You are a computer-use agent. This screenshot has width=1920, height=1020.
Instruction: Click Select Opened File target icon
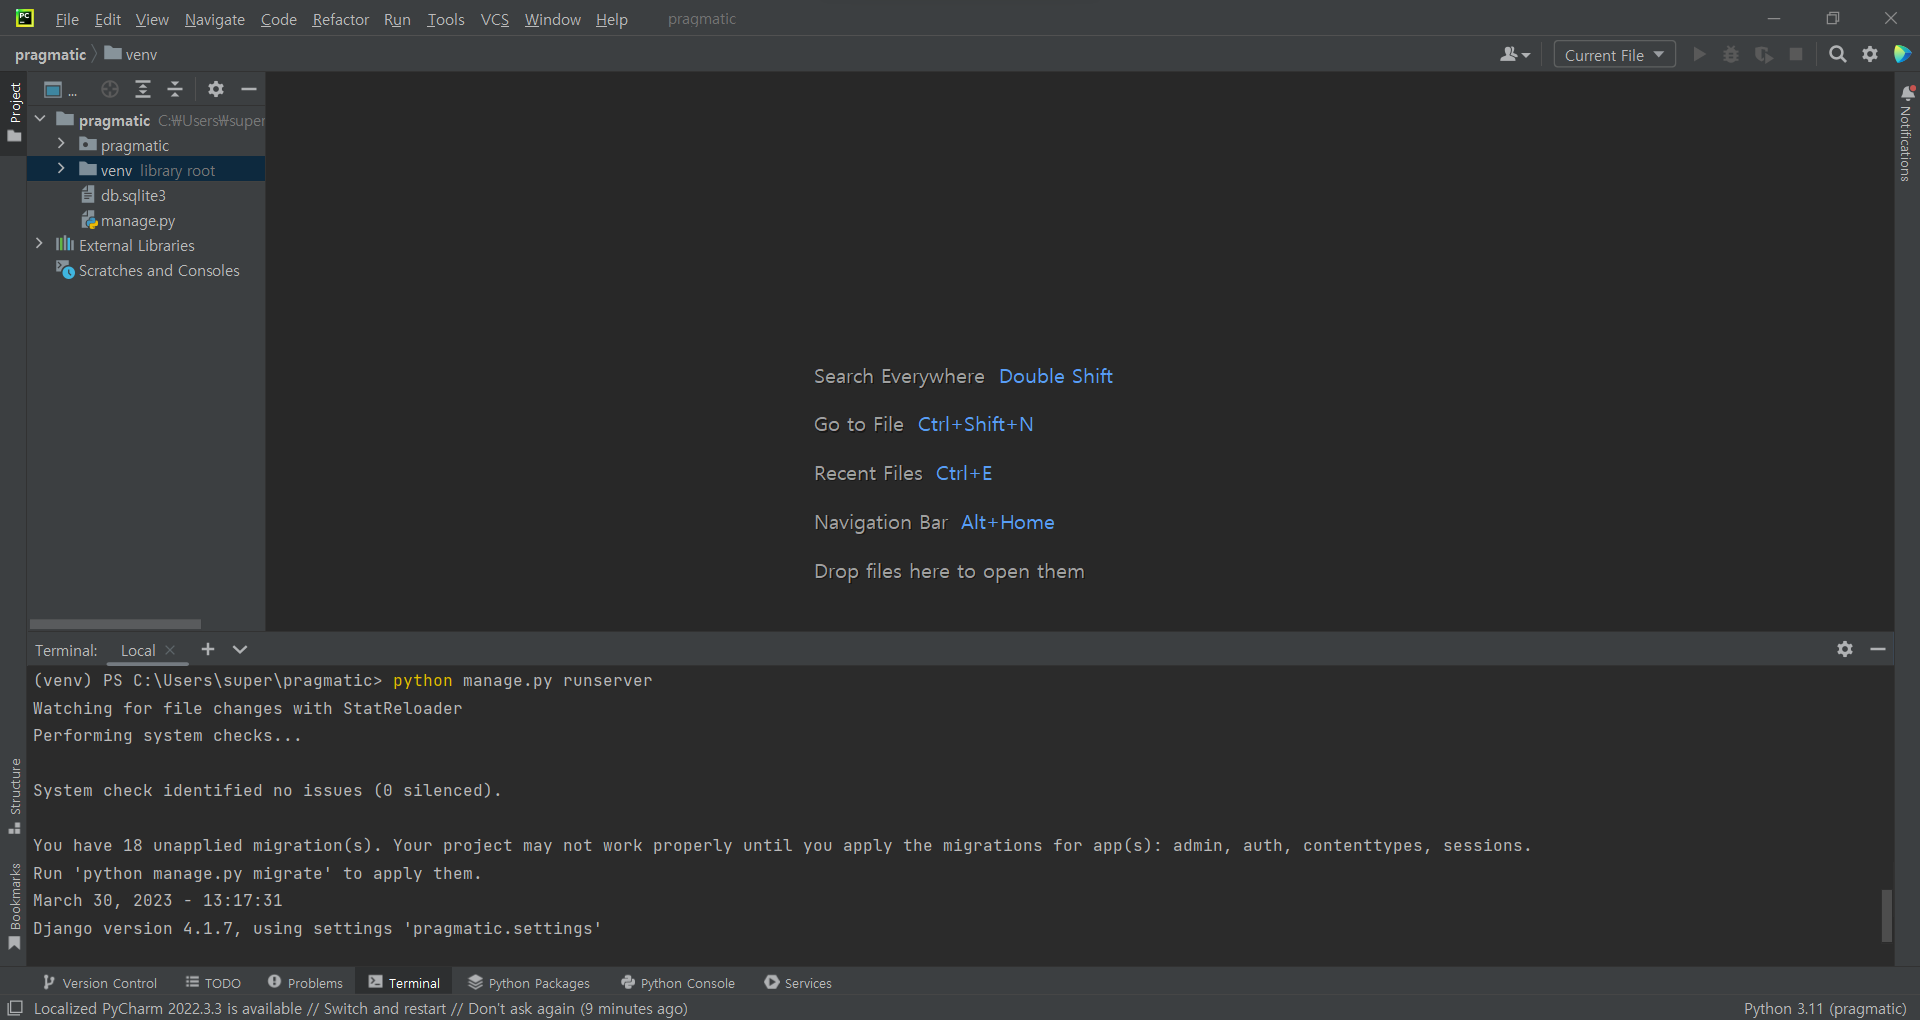pos(110,89)
